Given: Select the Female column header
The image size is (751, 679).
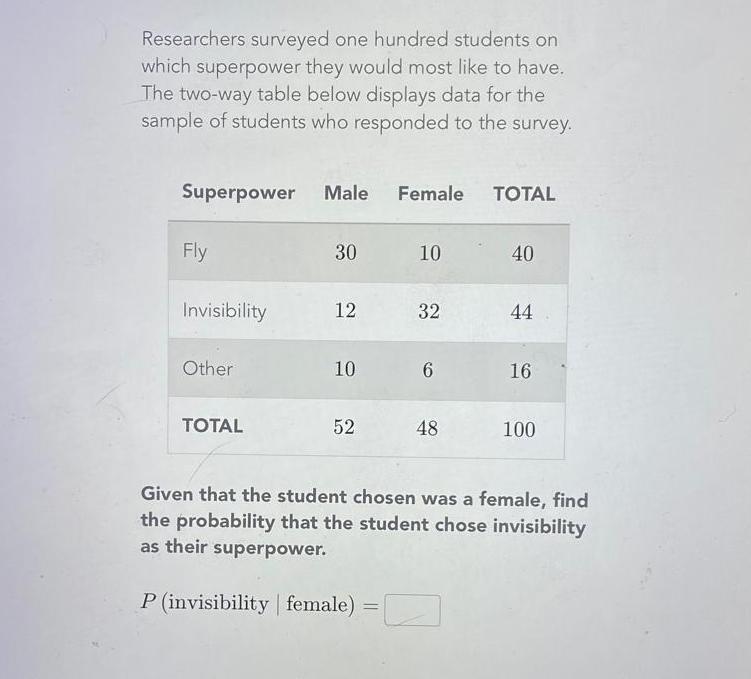Looking at the screenshot, I should coord(430,194).
